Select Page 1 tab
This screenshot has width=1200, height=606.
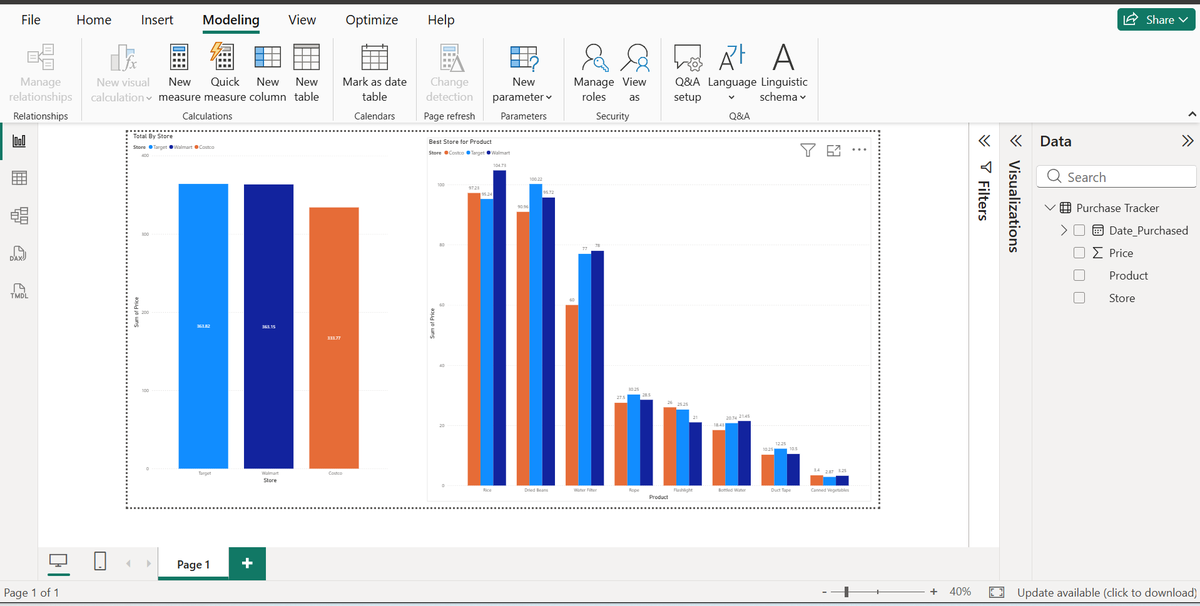tap(193, 564)
